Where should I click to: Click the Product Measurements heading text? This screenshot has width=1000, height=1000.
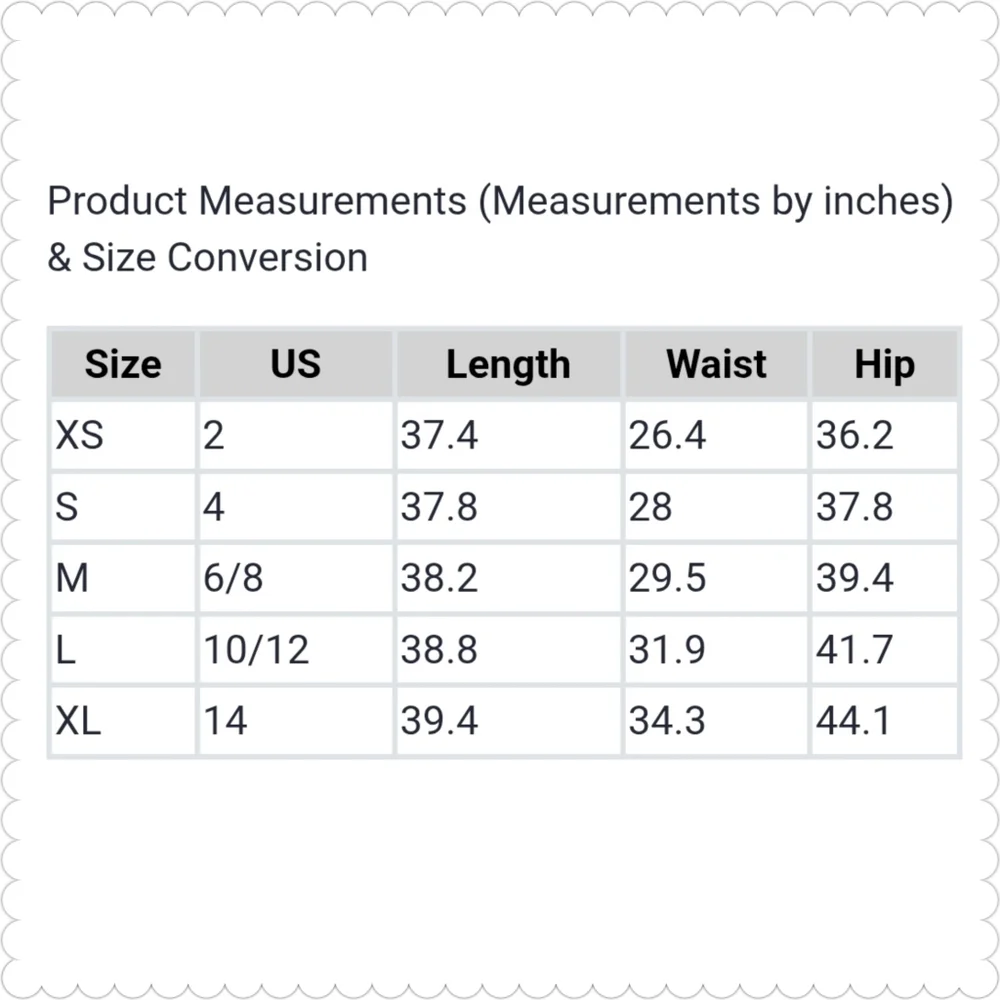pyautogui.click(x=500, y=229)
